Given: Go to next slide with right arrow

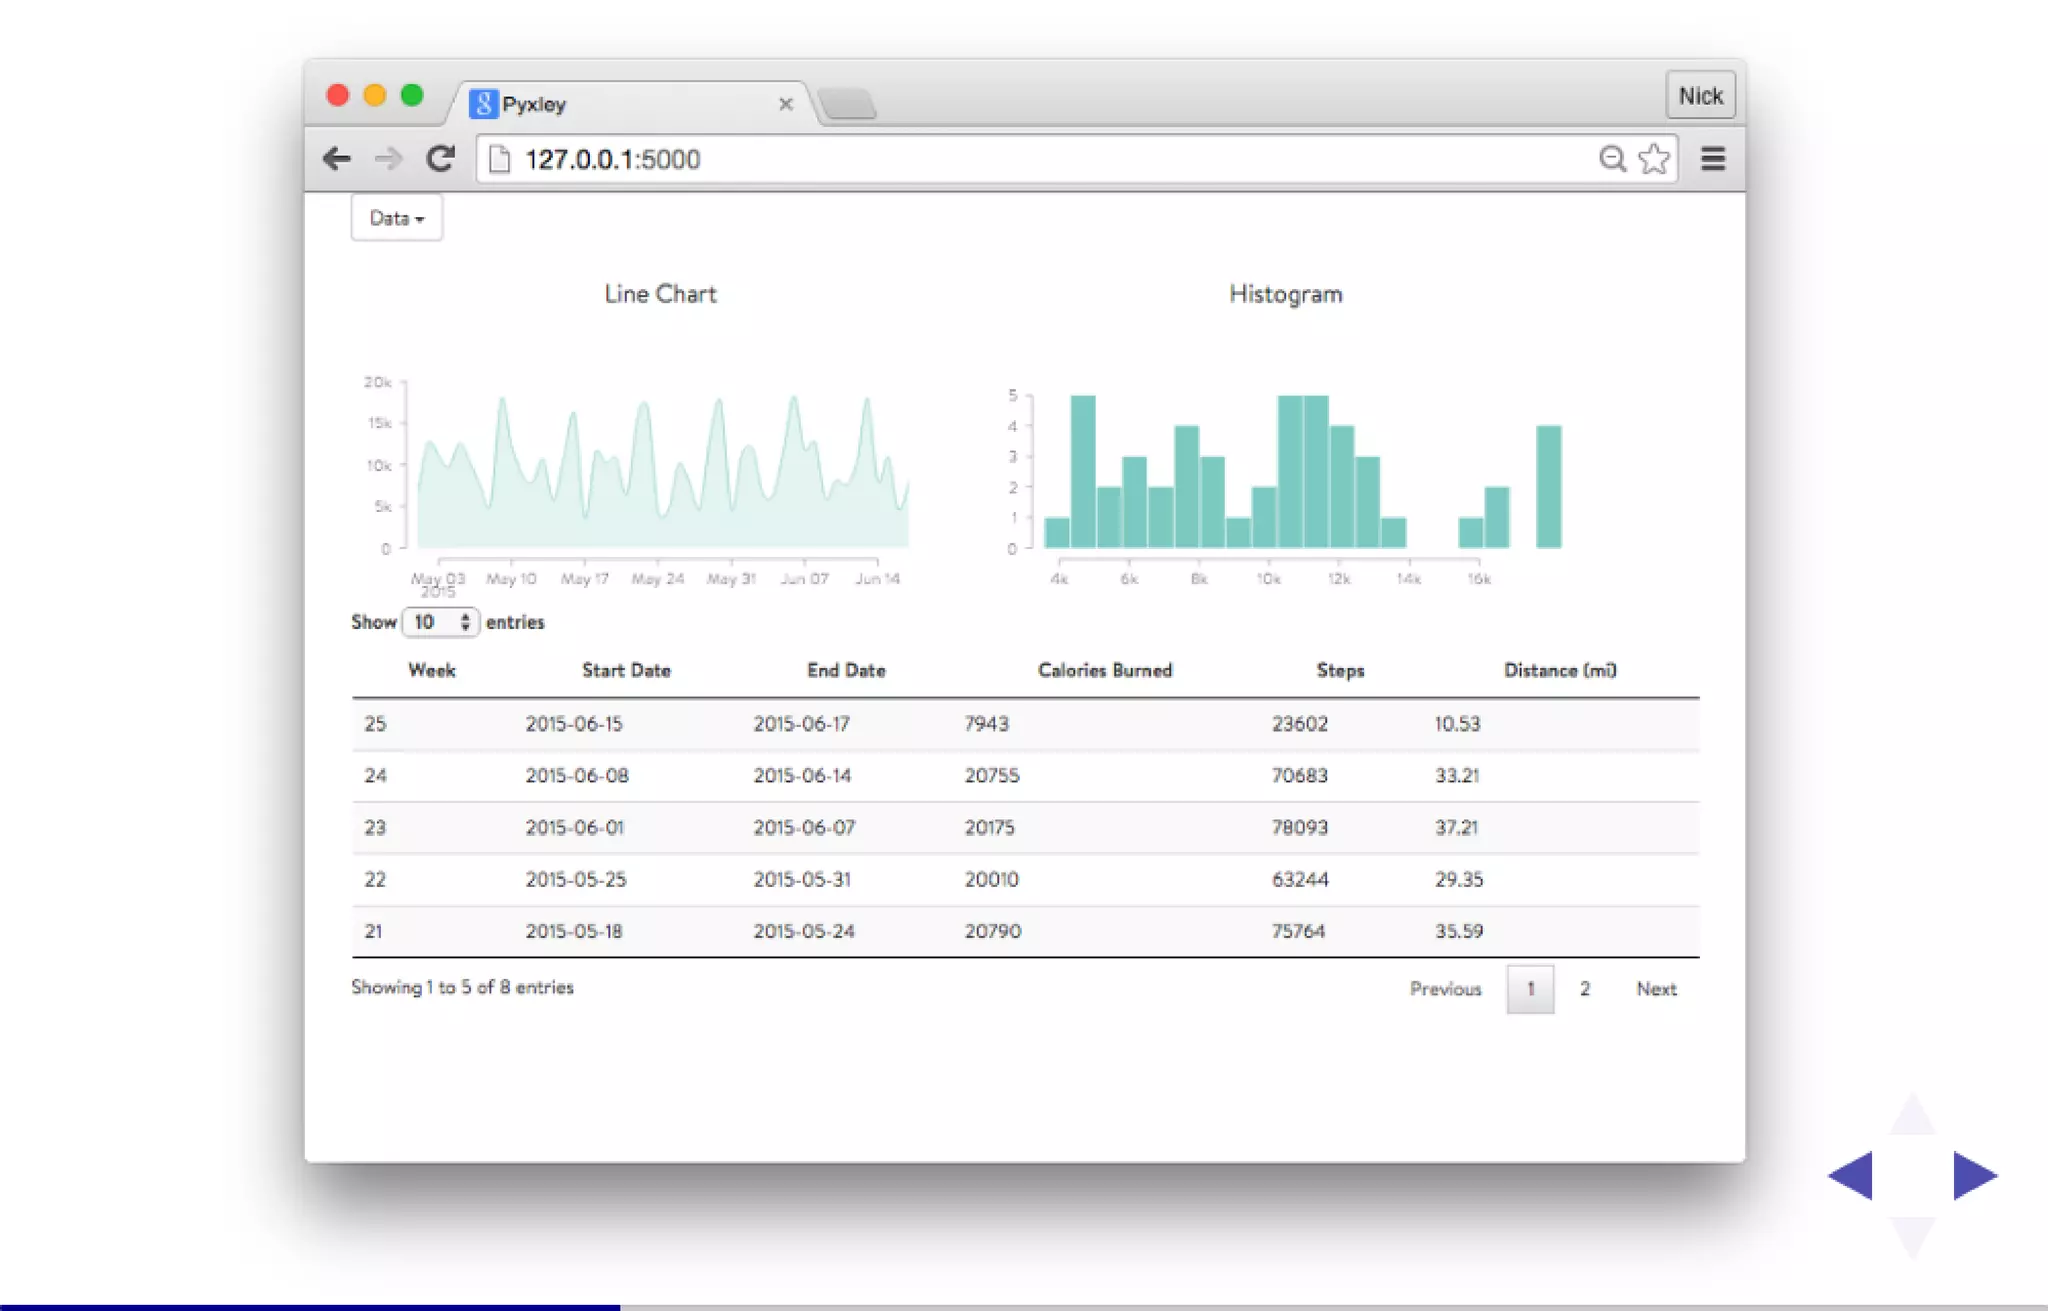Looking at the screenshot, I should (1974, 1175).
